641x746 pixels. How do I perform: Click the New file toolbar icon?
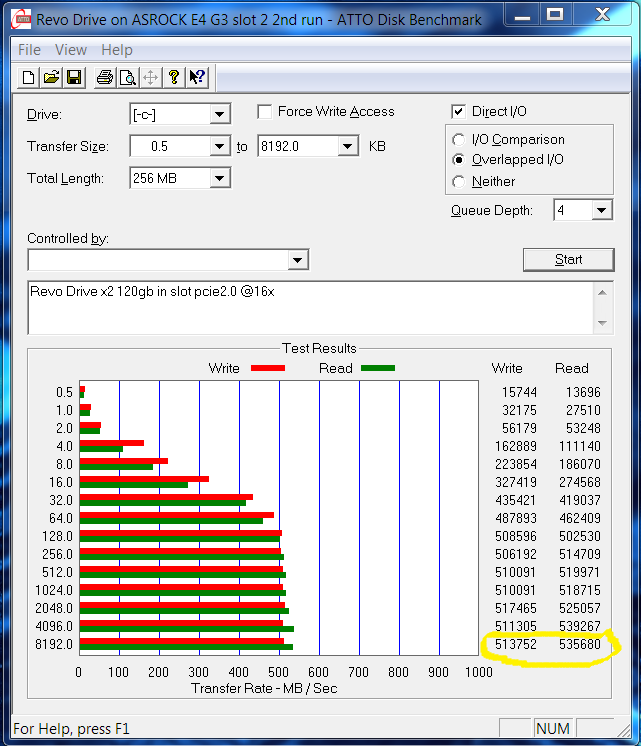29,77
